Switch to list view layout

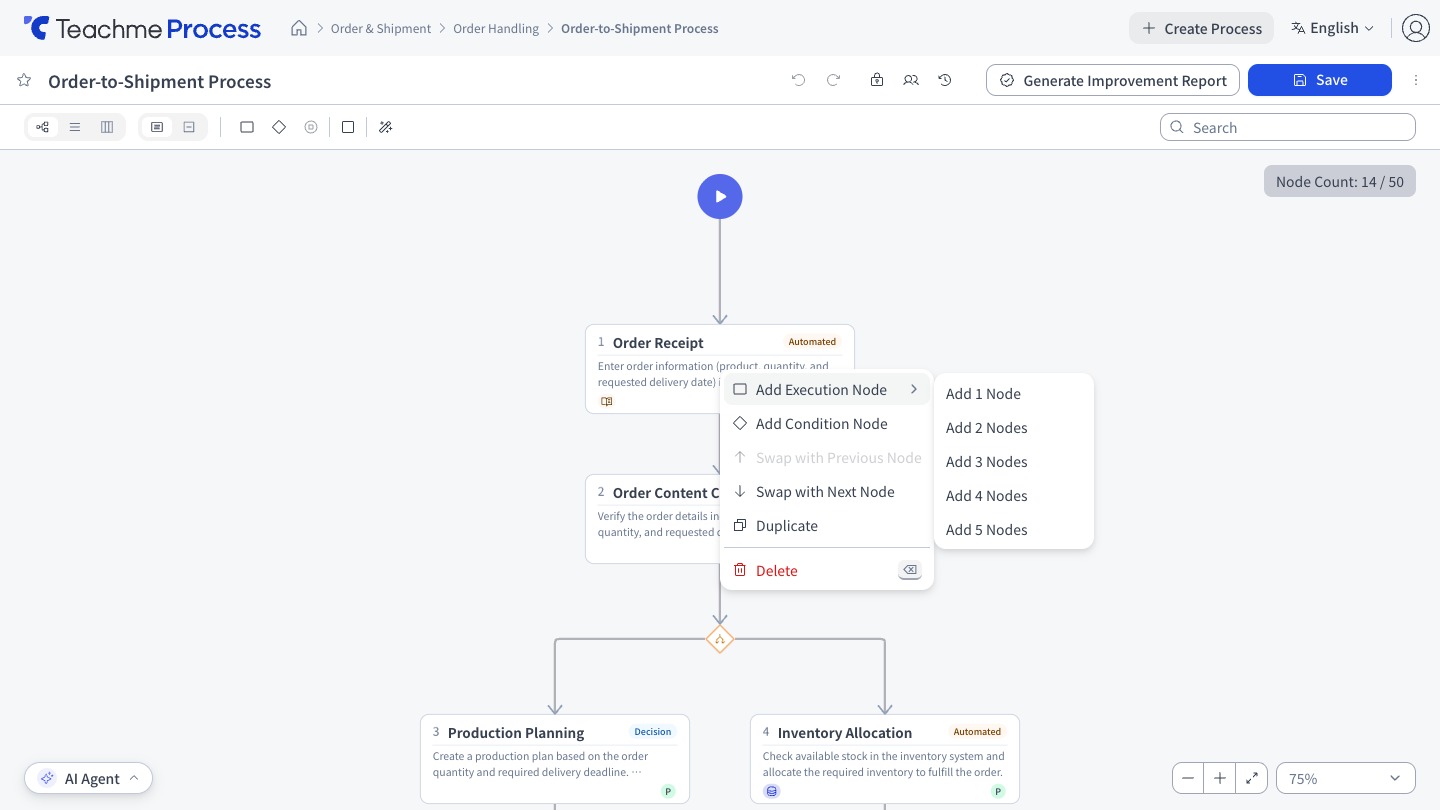(x=75, y=127)
